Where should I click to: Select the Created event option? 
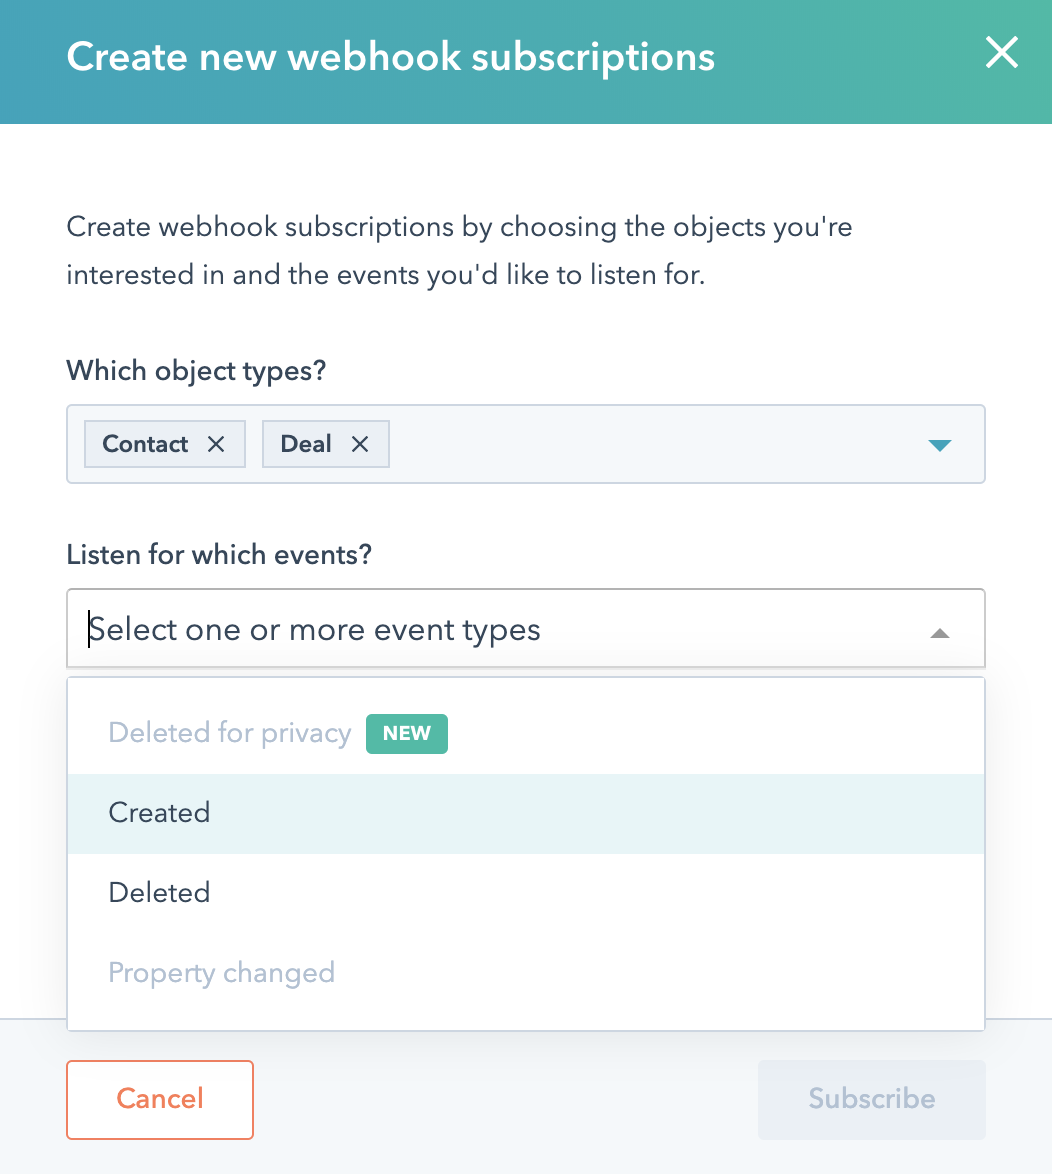click(160, 813)
